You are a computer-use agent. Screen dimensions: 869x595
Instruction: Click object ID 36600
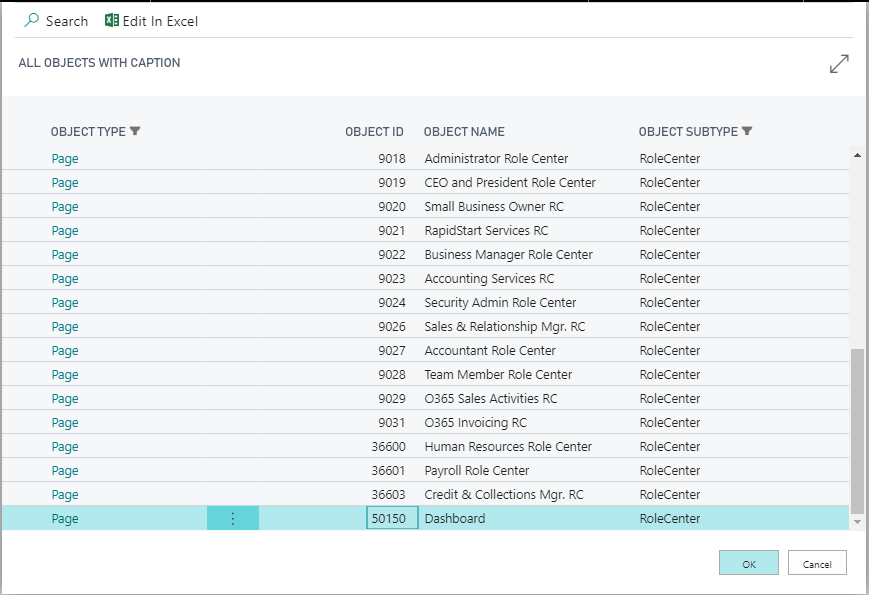(389, 447)
